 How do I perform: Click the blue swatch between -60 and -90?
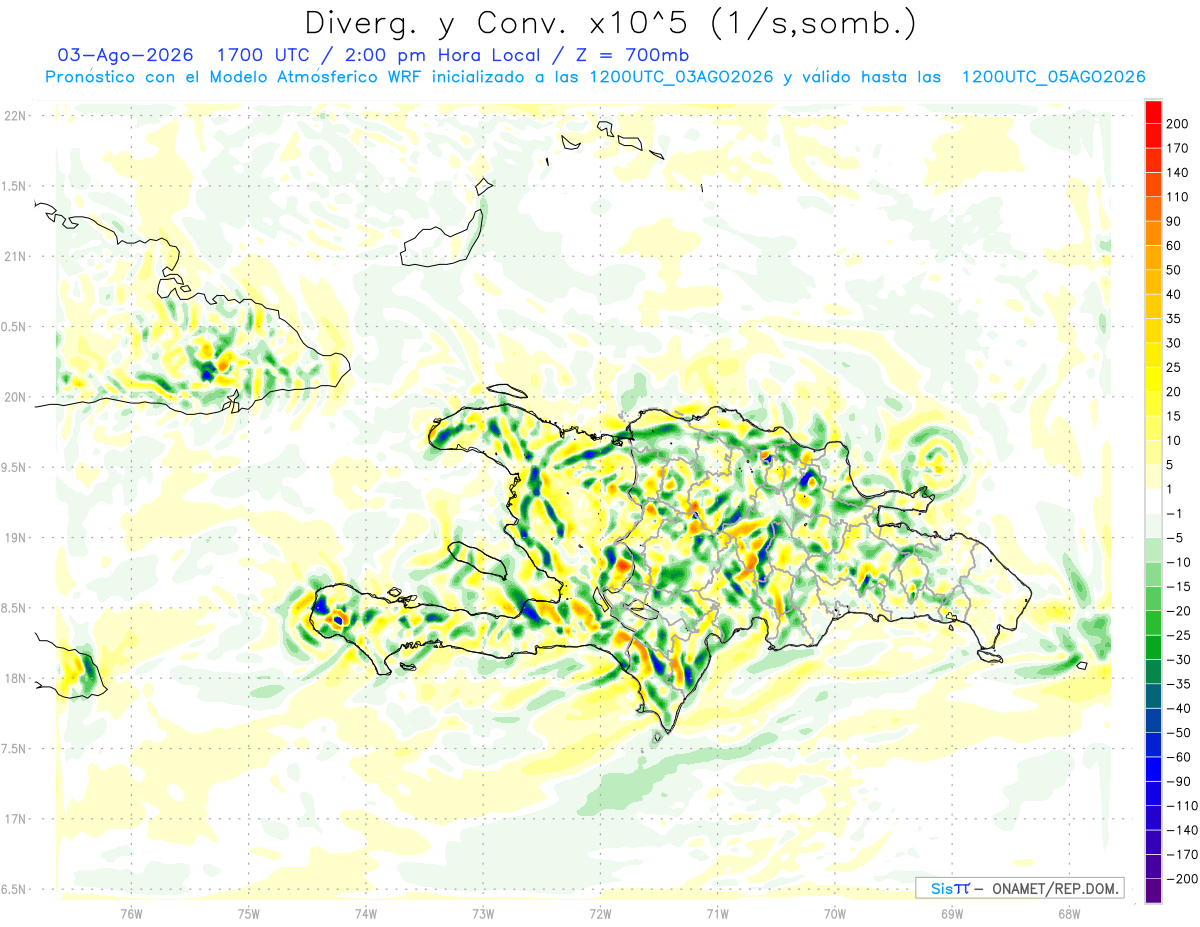click(x=1153, y=769)
